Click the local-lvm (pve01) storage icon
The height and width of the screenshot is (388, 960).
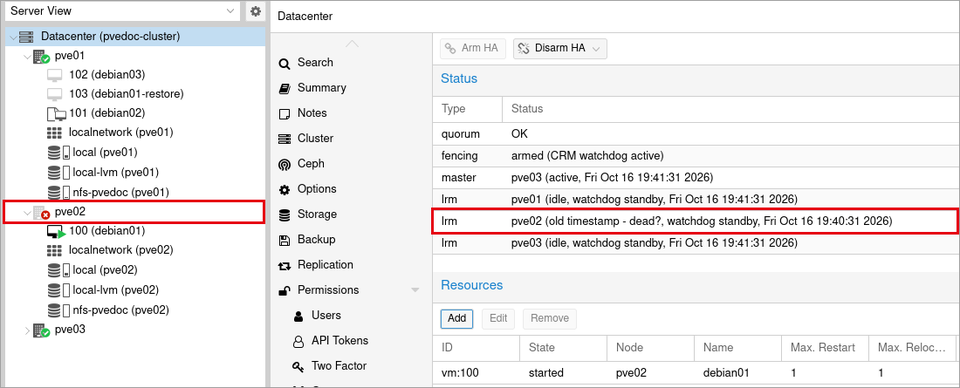tap(58, 173)
